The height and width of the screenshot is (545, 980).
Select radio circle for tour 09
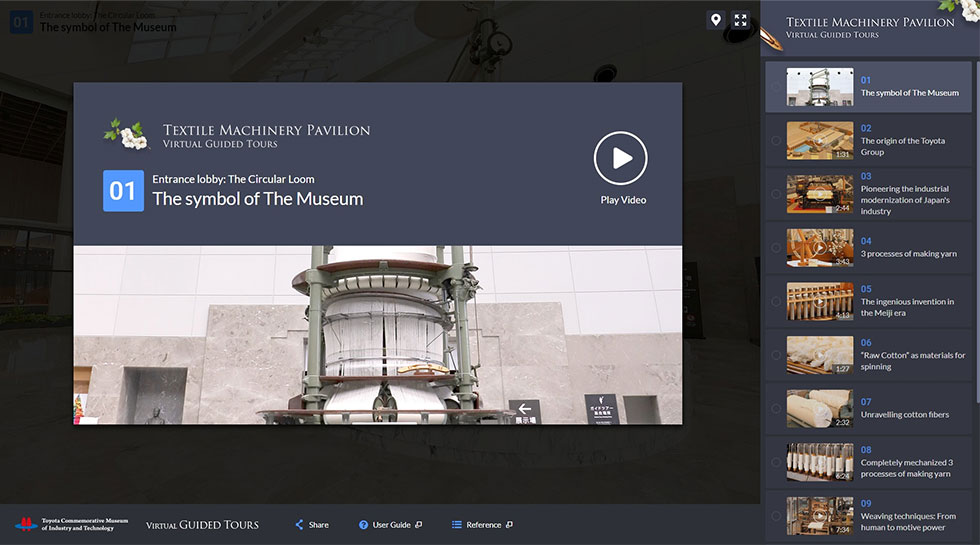776,516
